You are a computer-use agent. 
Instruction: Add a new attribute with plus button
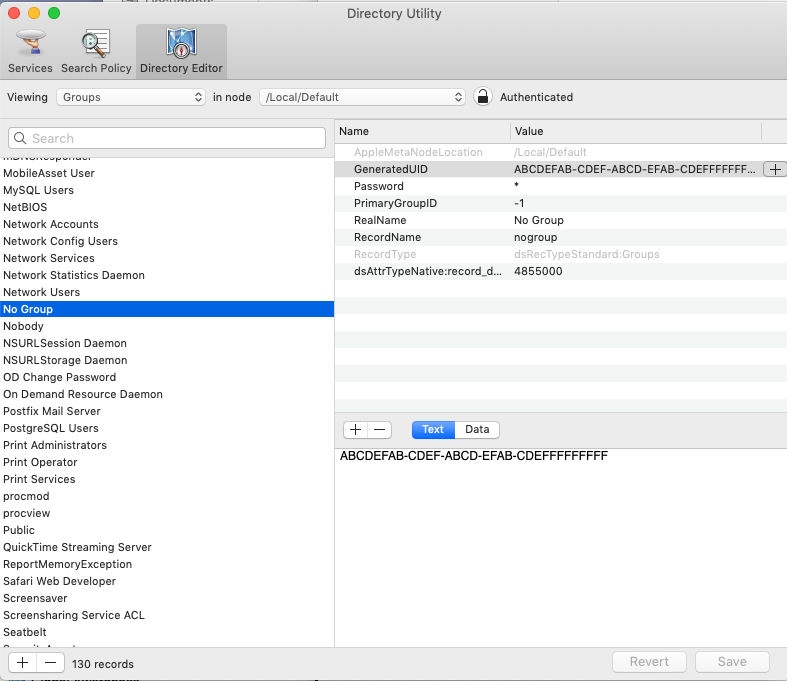[355, 430]
